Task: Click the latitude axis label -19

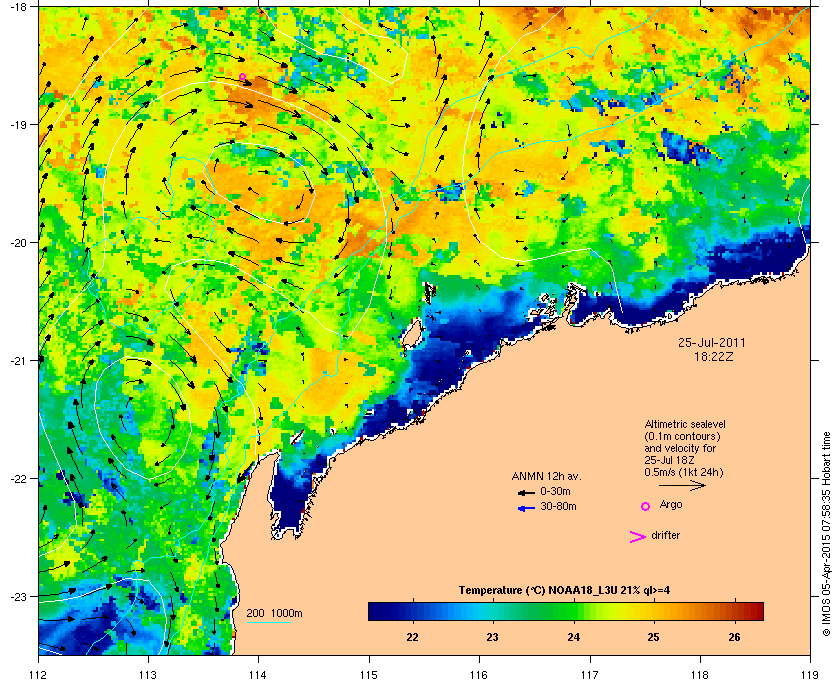Action: 18,125
